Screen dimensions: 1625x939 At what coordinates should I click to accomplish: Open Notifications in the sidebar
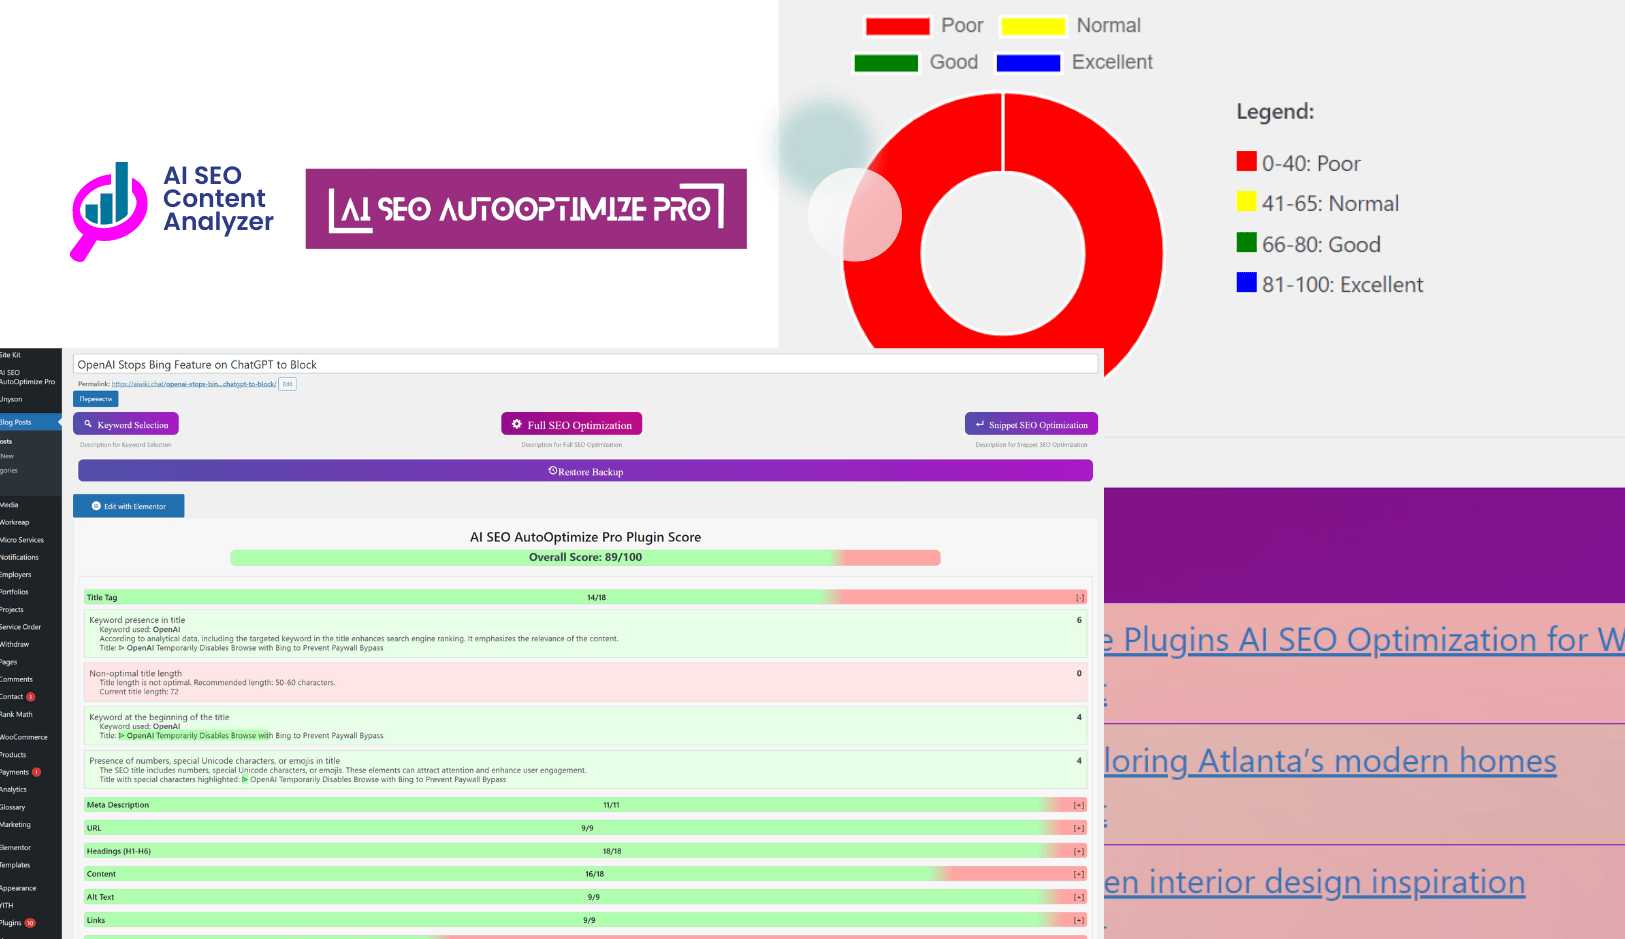pyautogui.click(x=19, y=557)
